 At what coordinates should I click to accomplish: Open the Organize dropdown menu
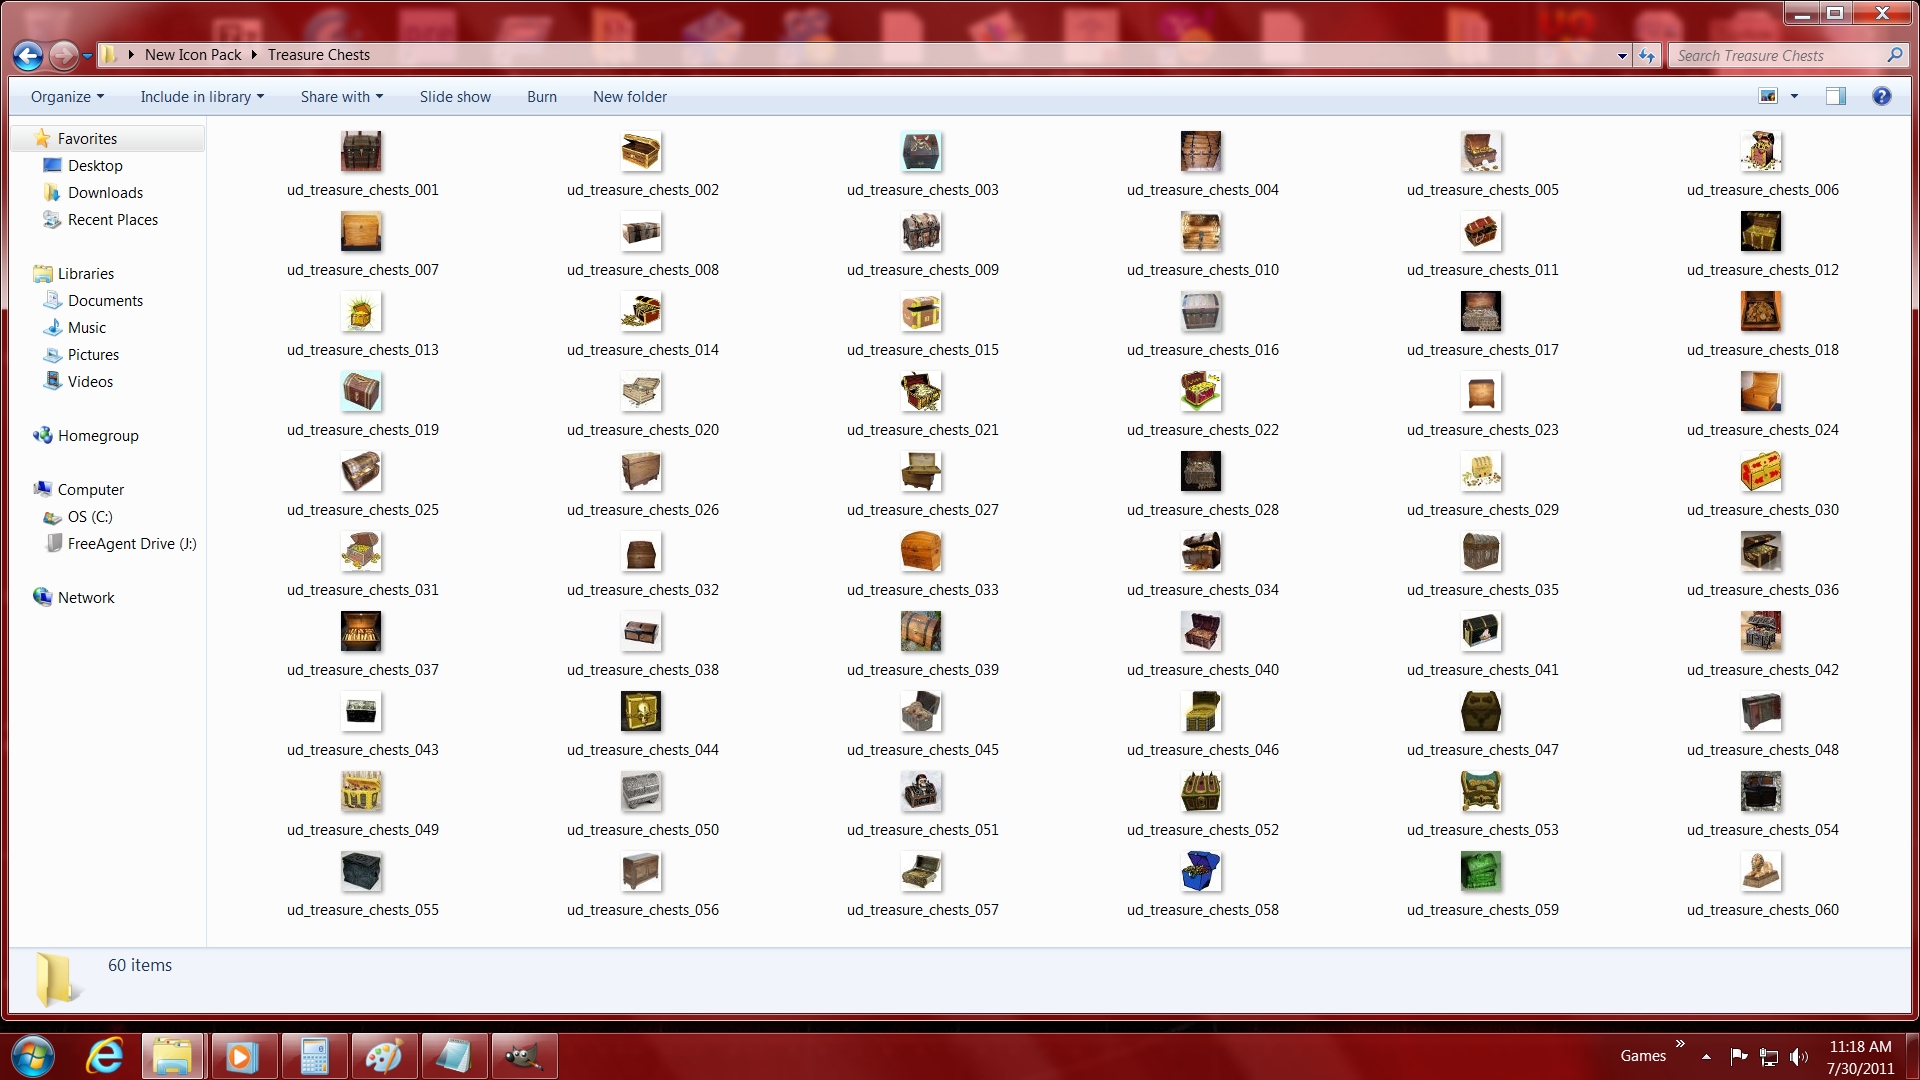(x=67, y=97)
